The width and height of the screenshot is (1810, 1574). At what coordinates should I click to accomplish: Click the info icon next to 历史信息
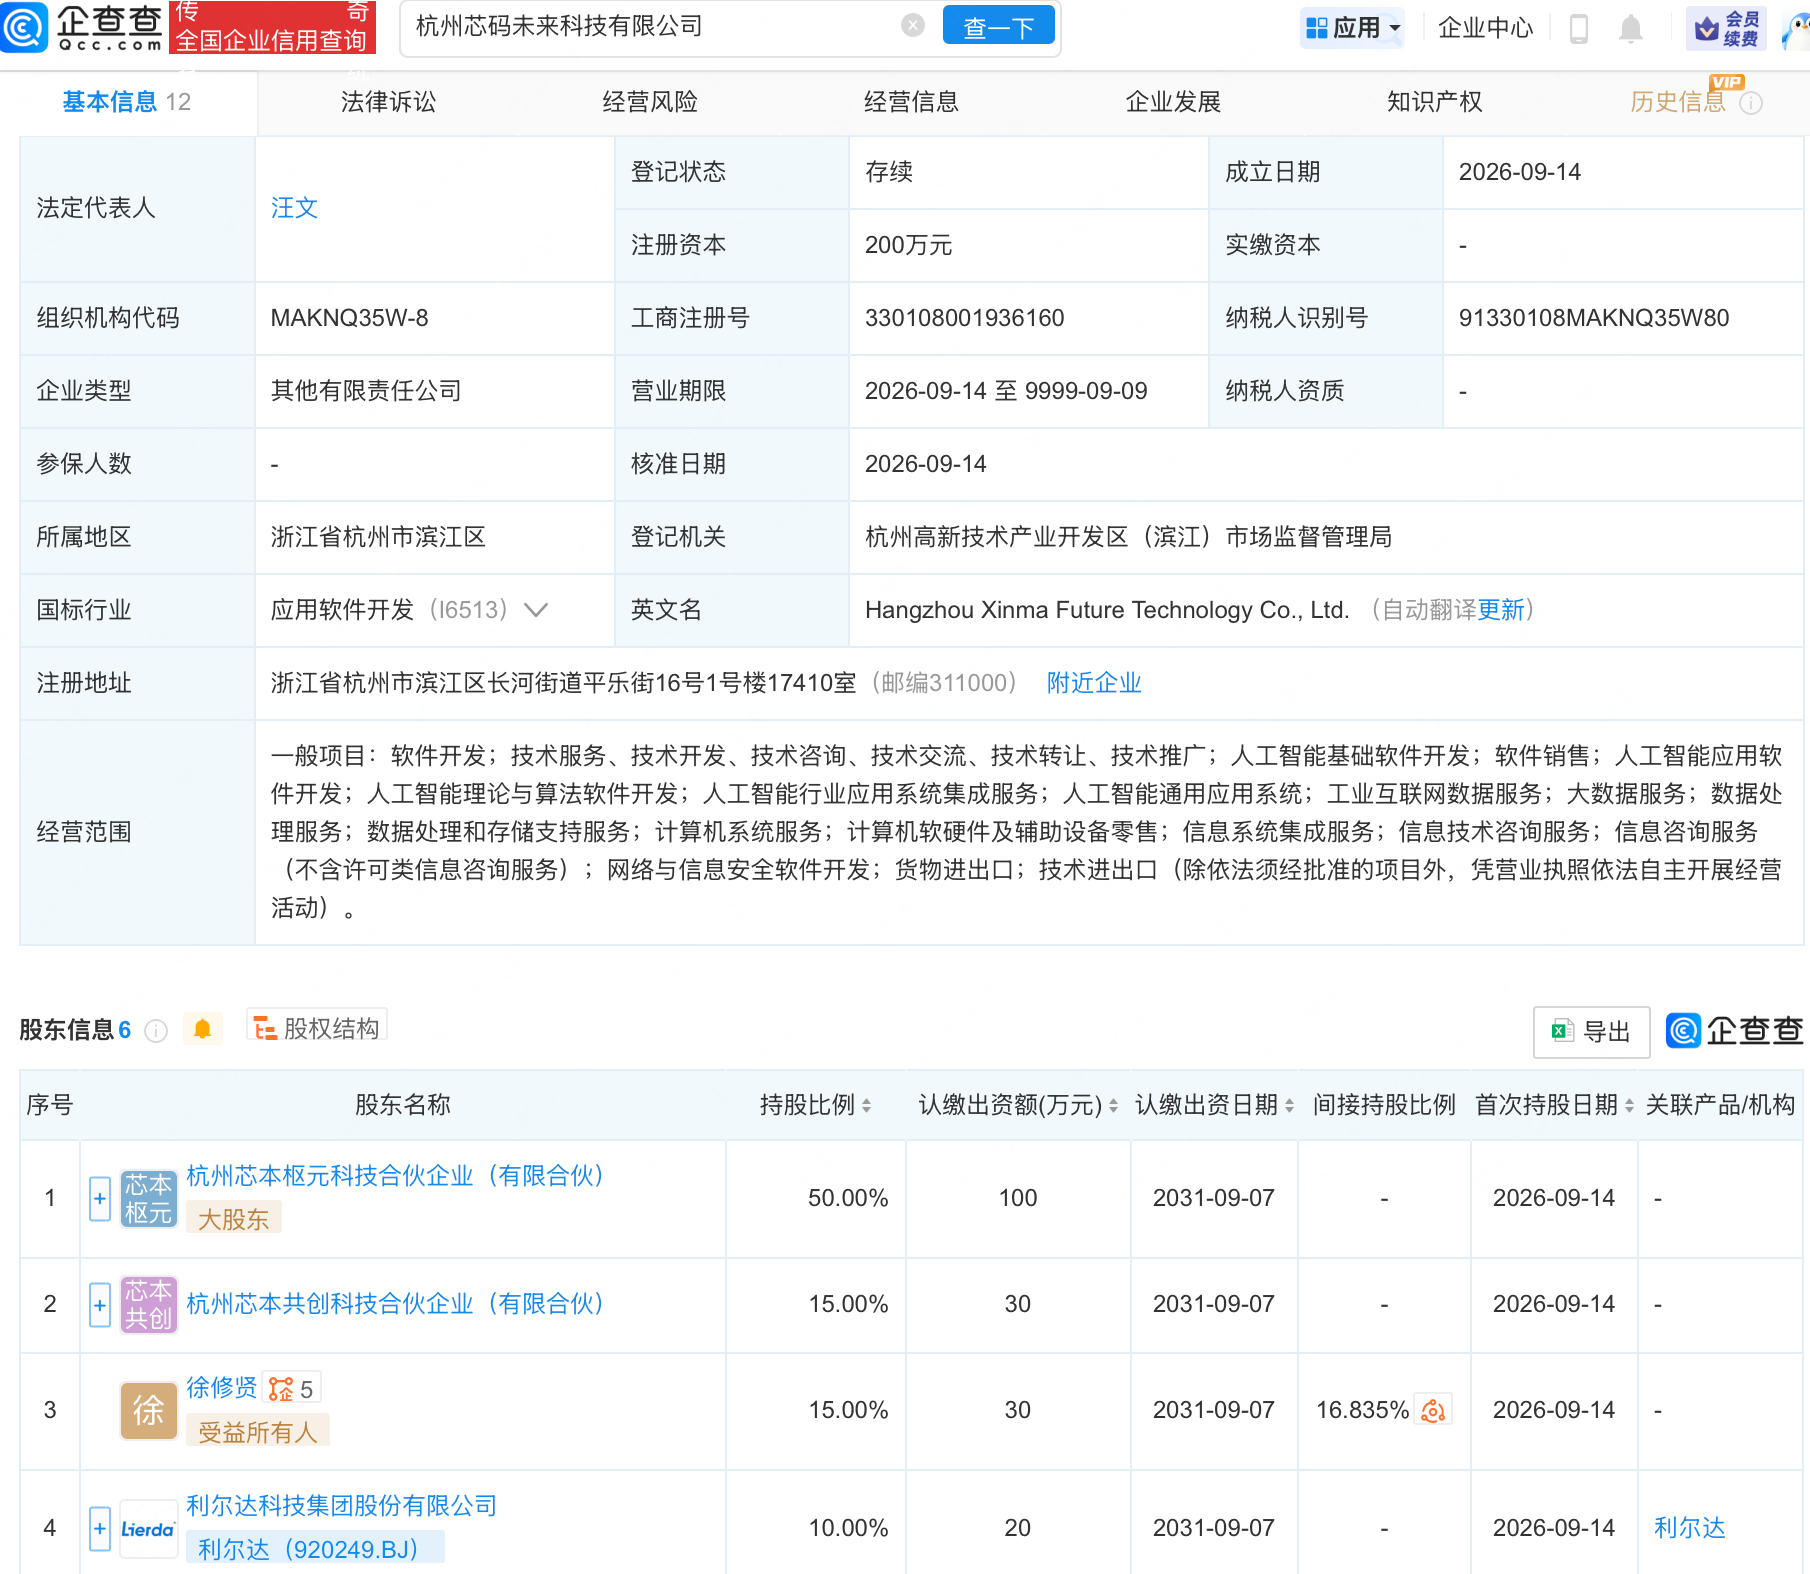point(1751,103)
